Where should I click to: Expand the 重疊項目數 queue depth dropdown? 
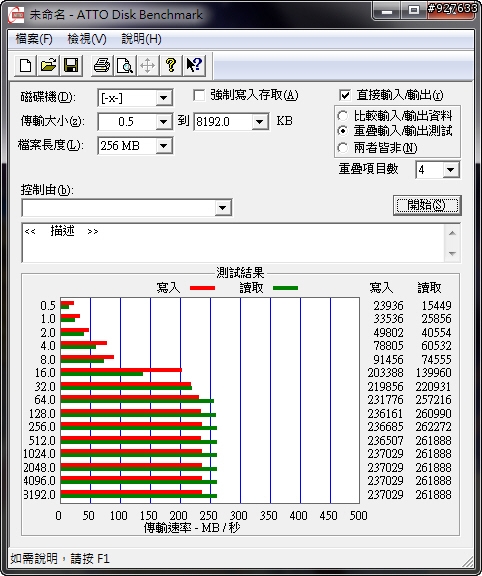450,170
